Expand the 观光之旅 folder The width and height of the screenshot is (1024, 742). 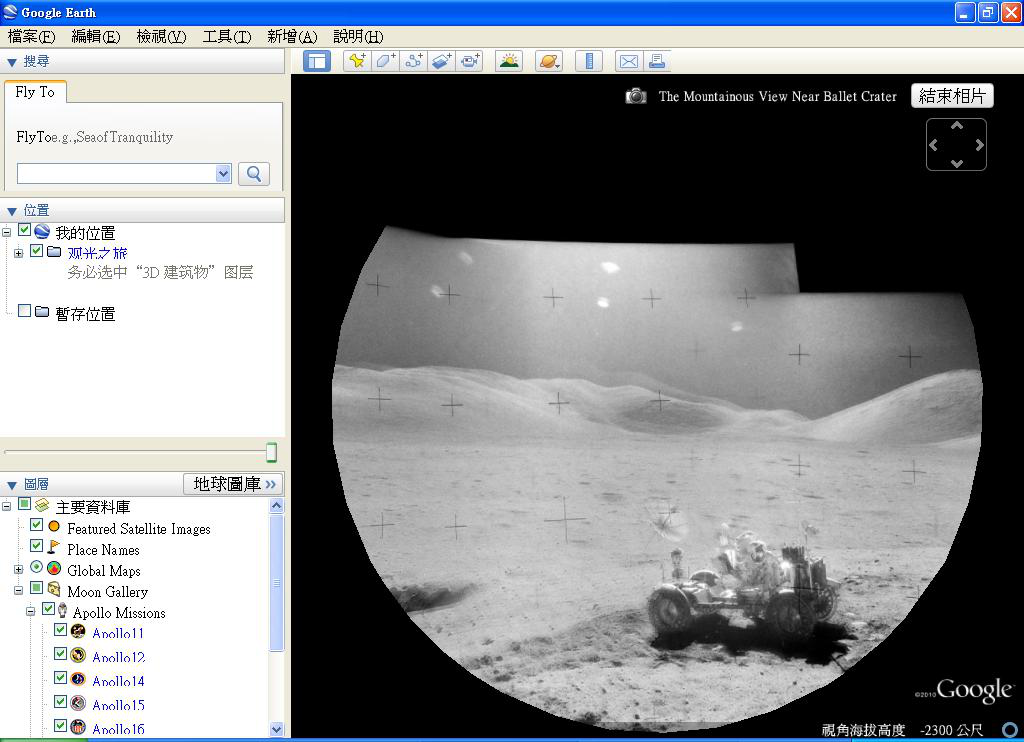point(18,253)
